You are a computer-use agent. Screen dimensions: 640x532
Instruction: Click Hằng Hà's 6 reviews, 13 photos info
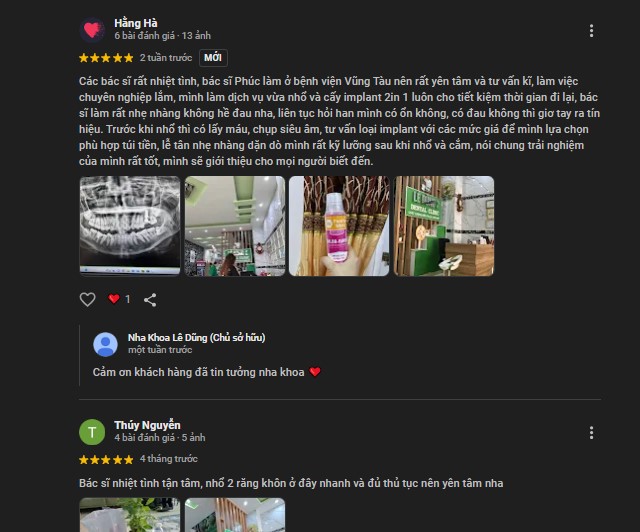point(162,36)
